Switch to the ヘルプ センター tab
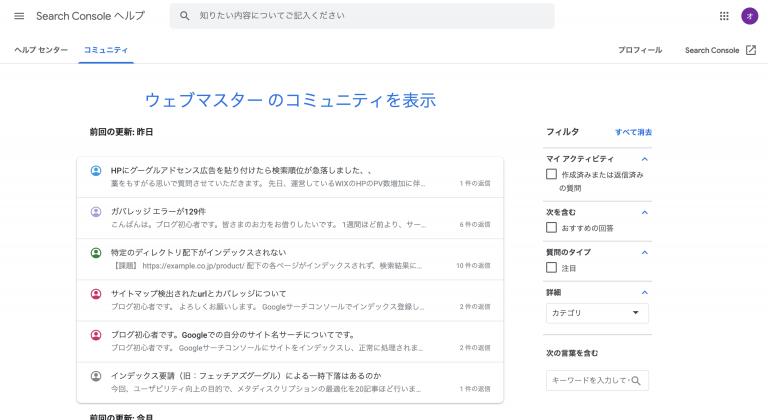 [41, 50]
